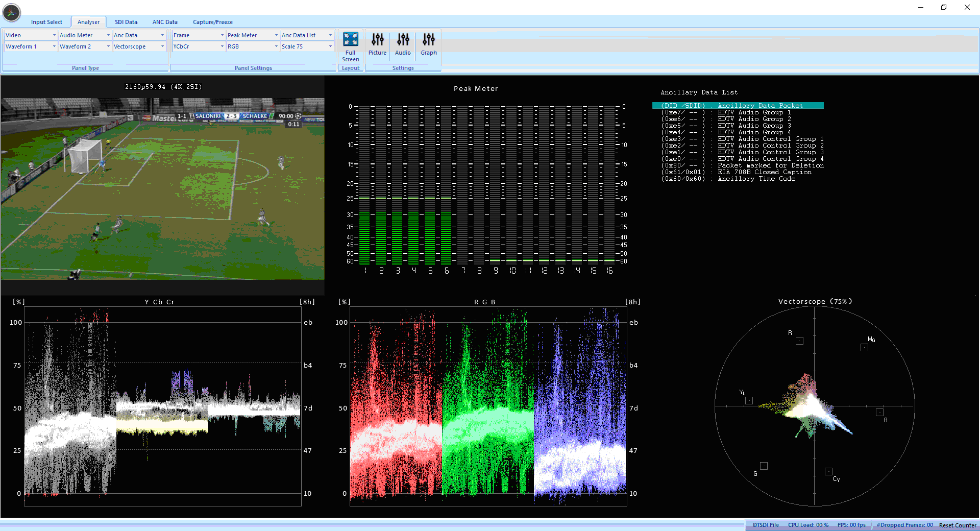980x531 pixels.
Task: Expand the Audio Meter panel dropdown
Action: tap(108, 35)
